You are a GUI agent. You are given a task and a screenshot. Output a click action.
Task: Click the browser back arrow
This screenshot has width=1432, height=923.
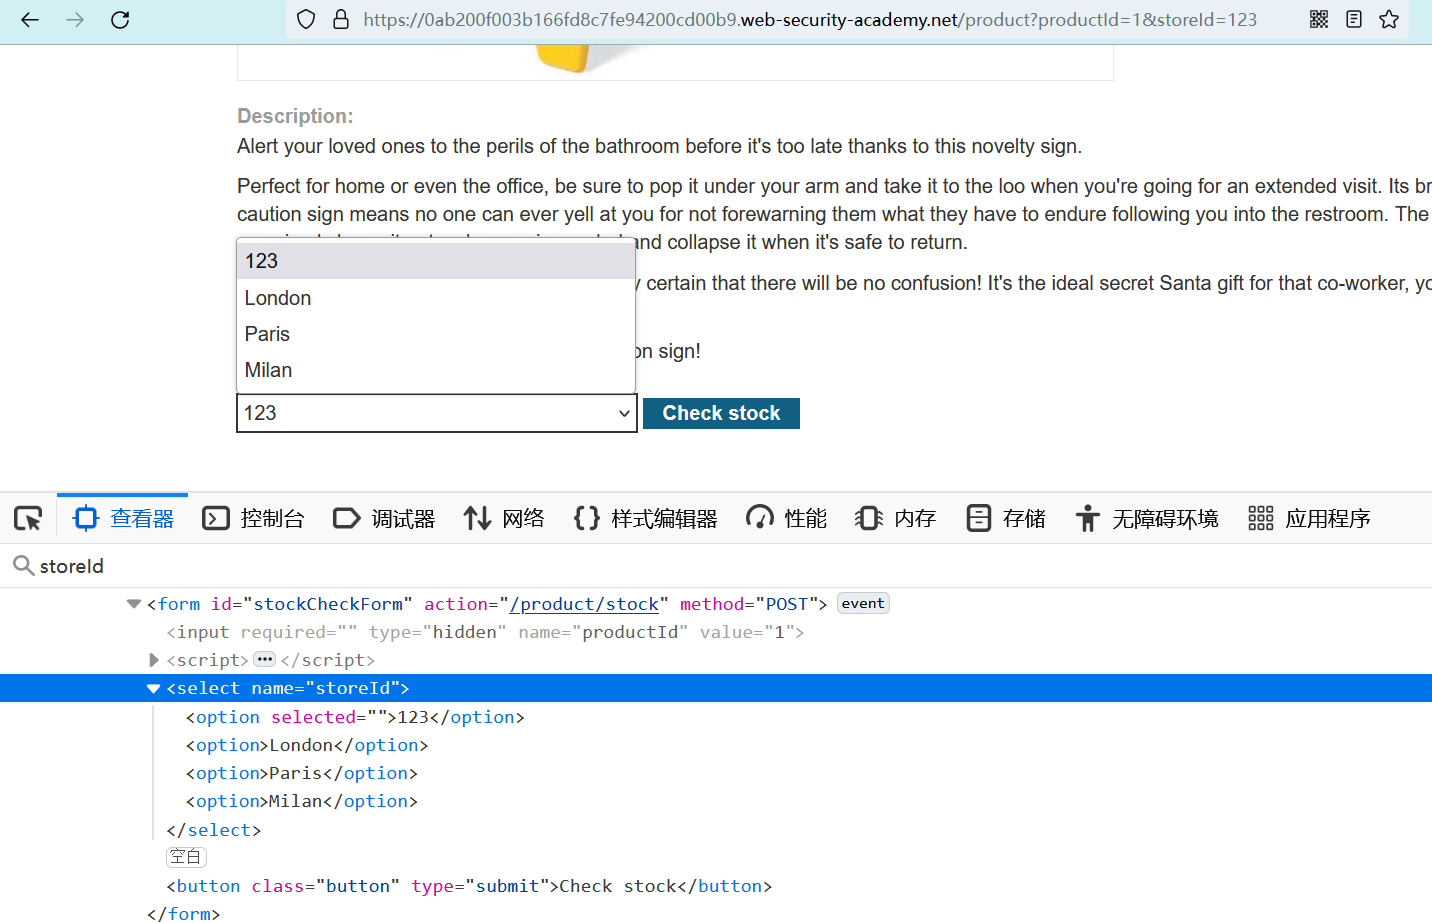pyautogui.click(x=30, y=20)
